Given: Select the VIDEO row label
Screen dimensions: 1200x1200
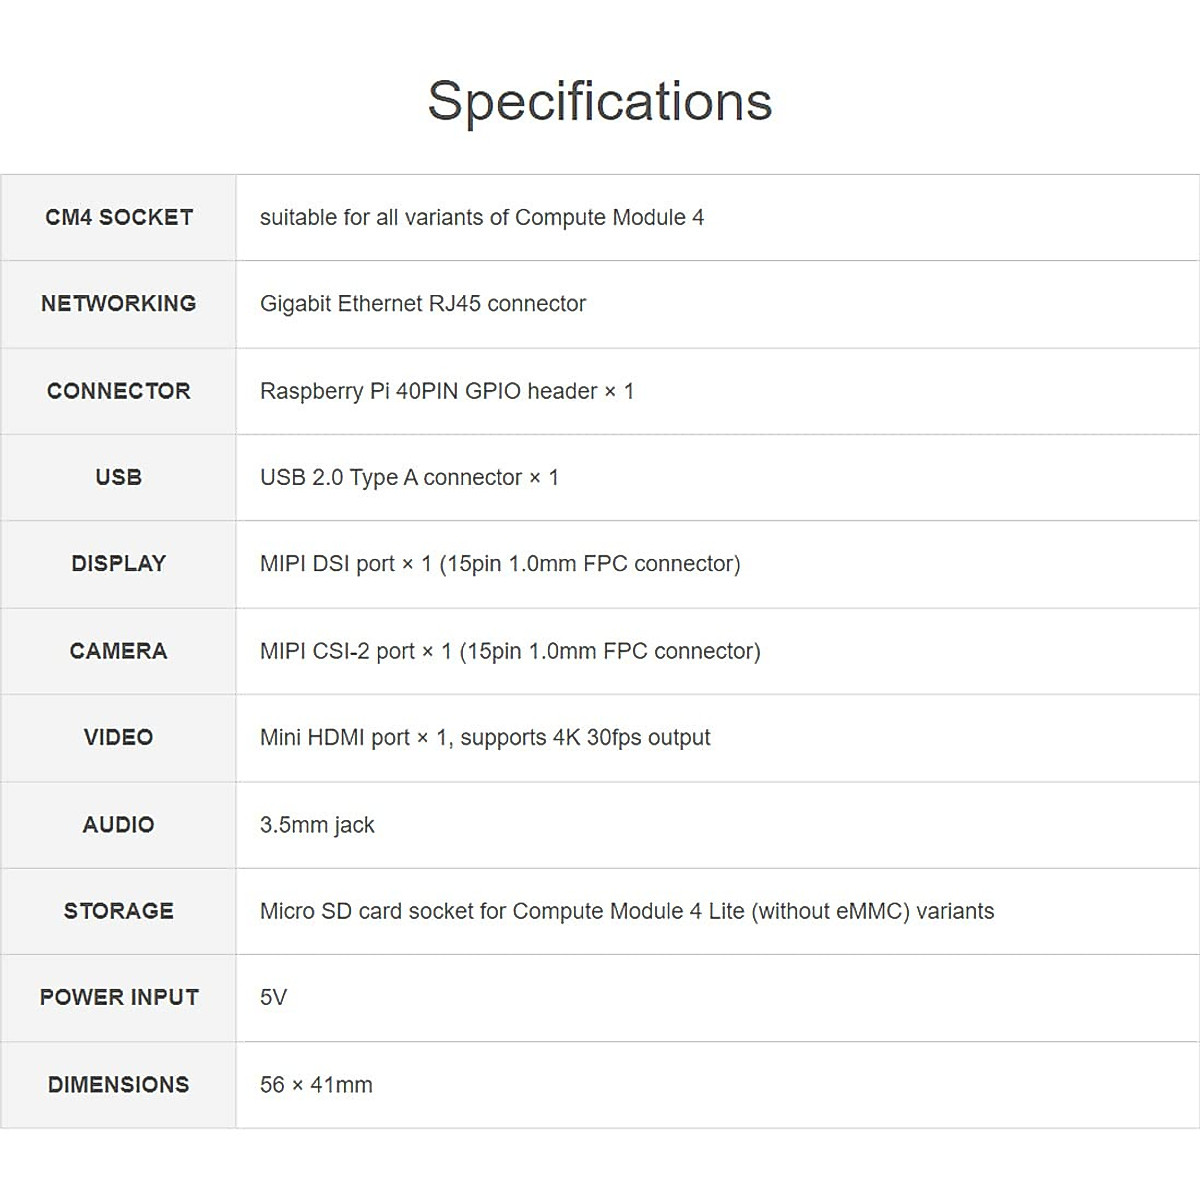Looking at the screenshot, I should [x=119, y=737].
